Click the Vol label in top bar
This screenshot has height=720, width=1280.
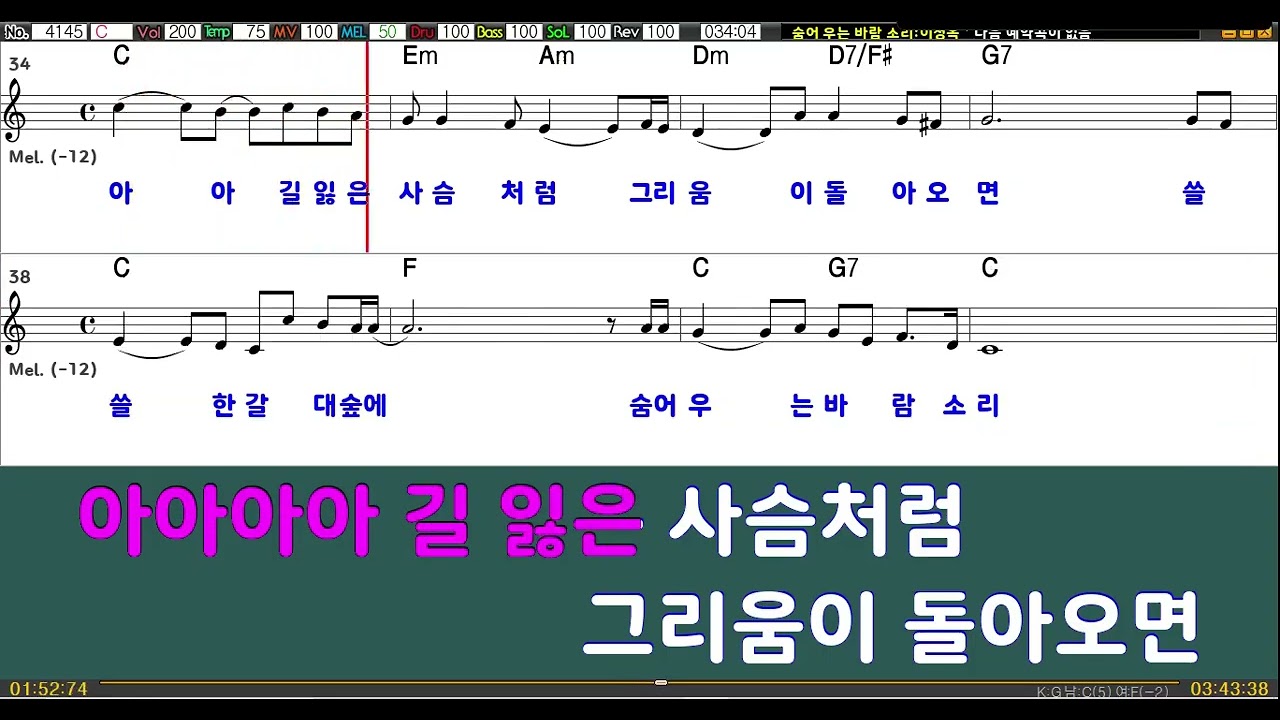coord(149,32)
